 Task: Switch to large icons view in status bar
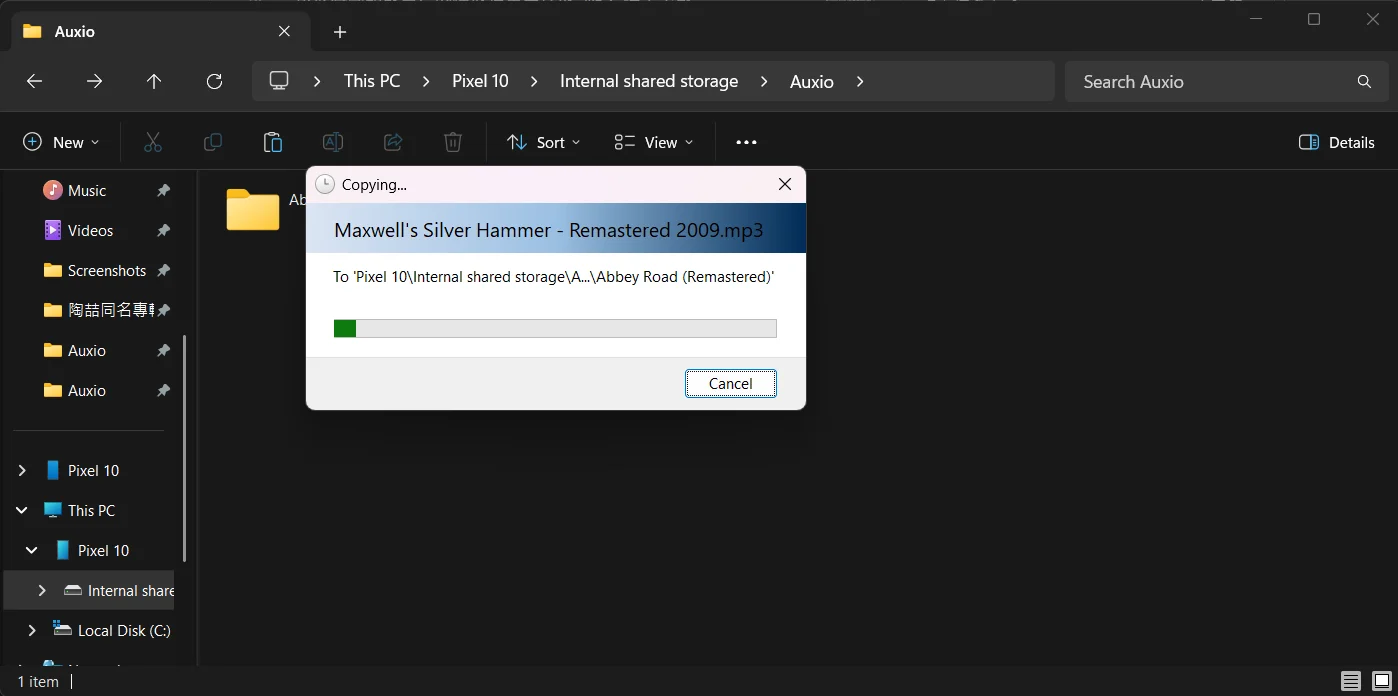tap(1381, 682)
